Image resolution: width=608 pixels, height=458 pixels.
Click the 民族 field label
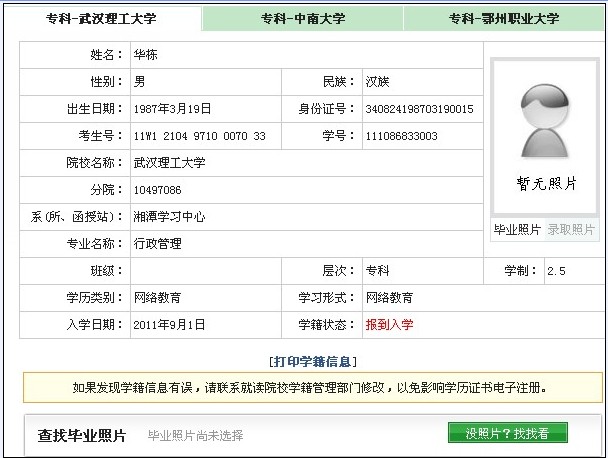coord(338,82)
